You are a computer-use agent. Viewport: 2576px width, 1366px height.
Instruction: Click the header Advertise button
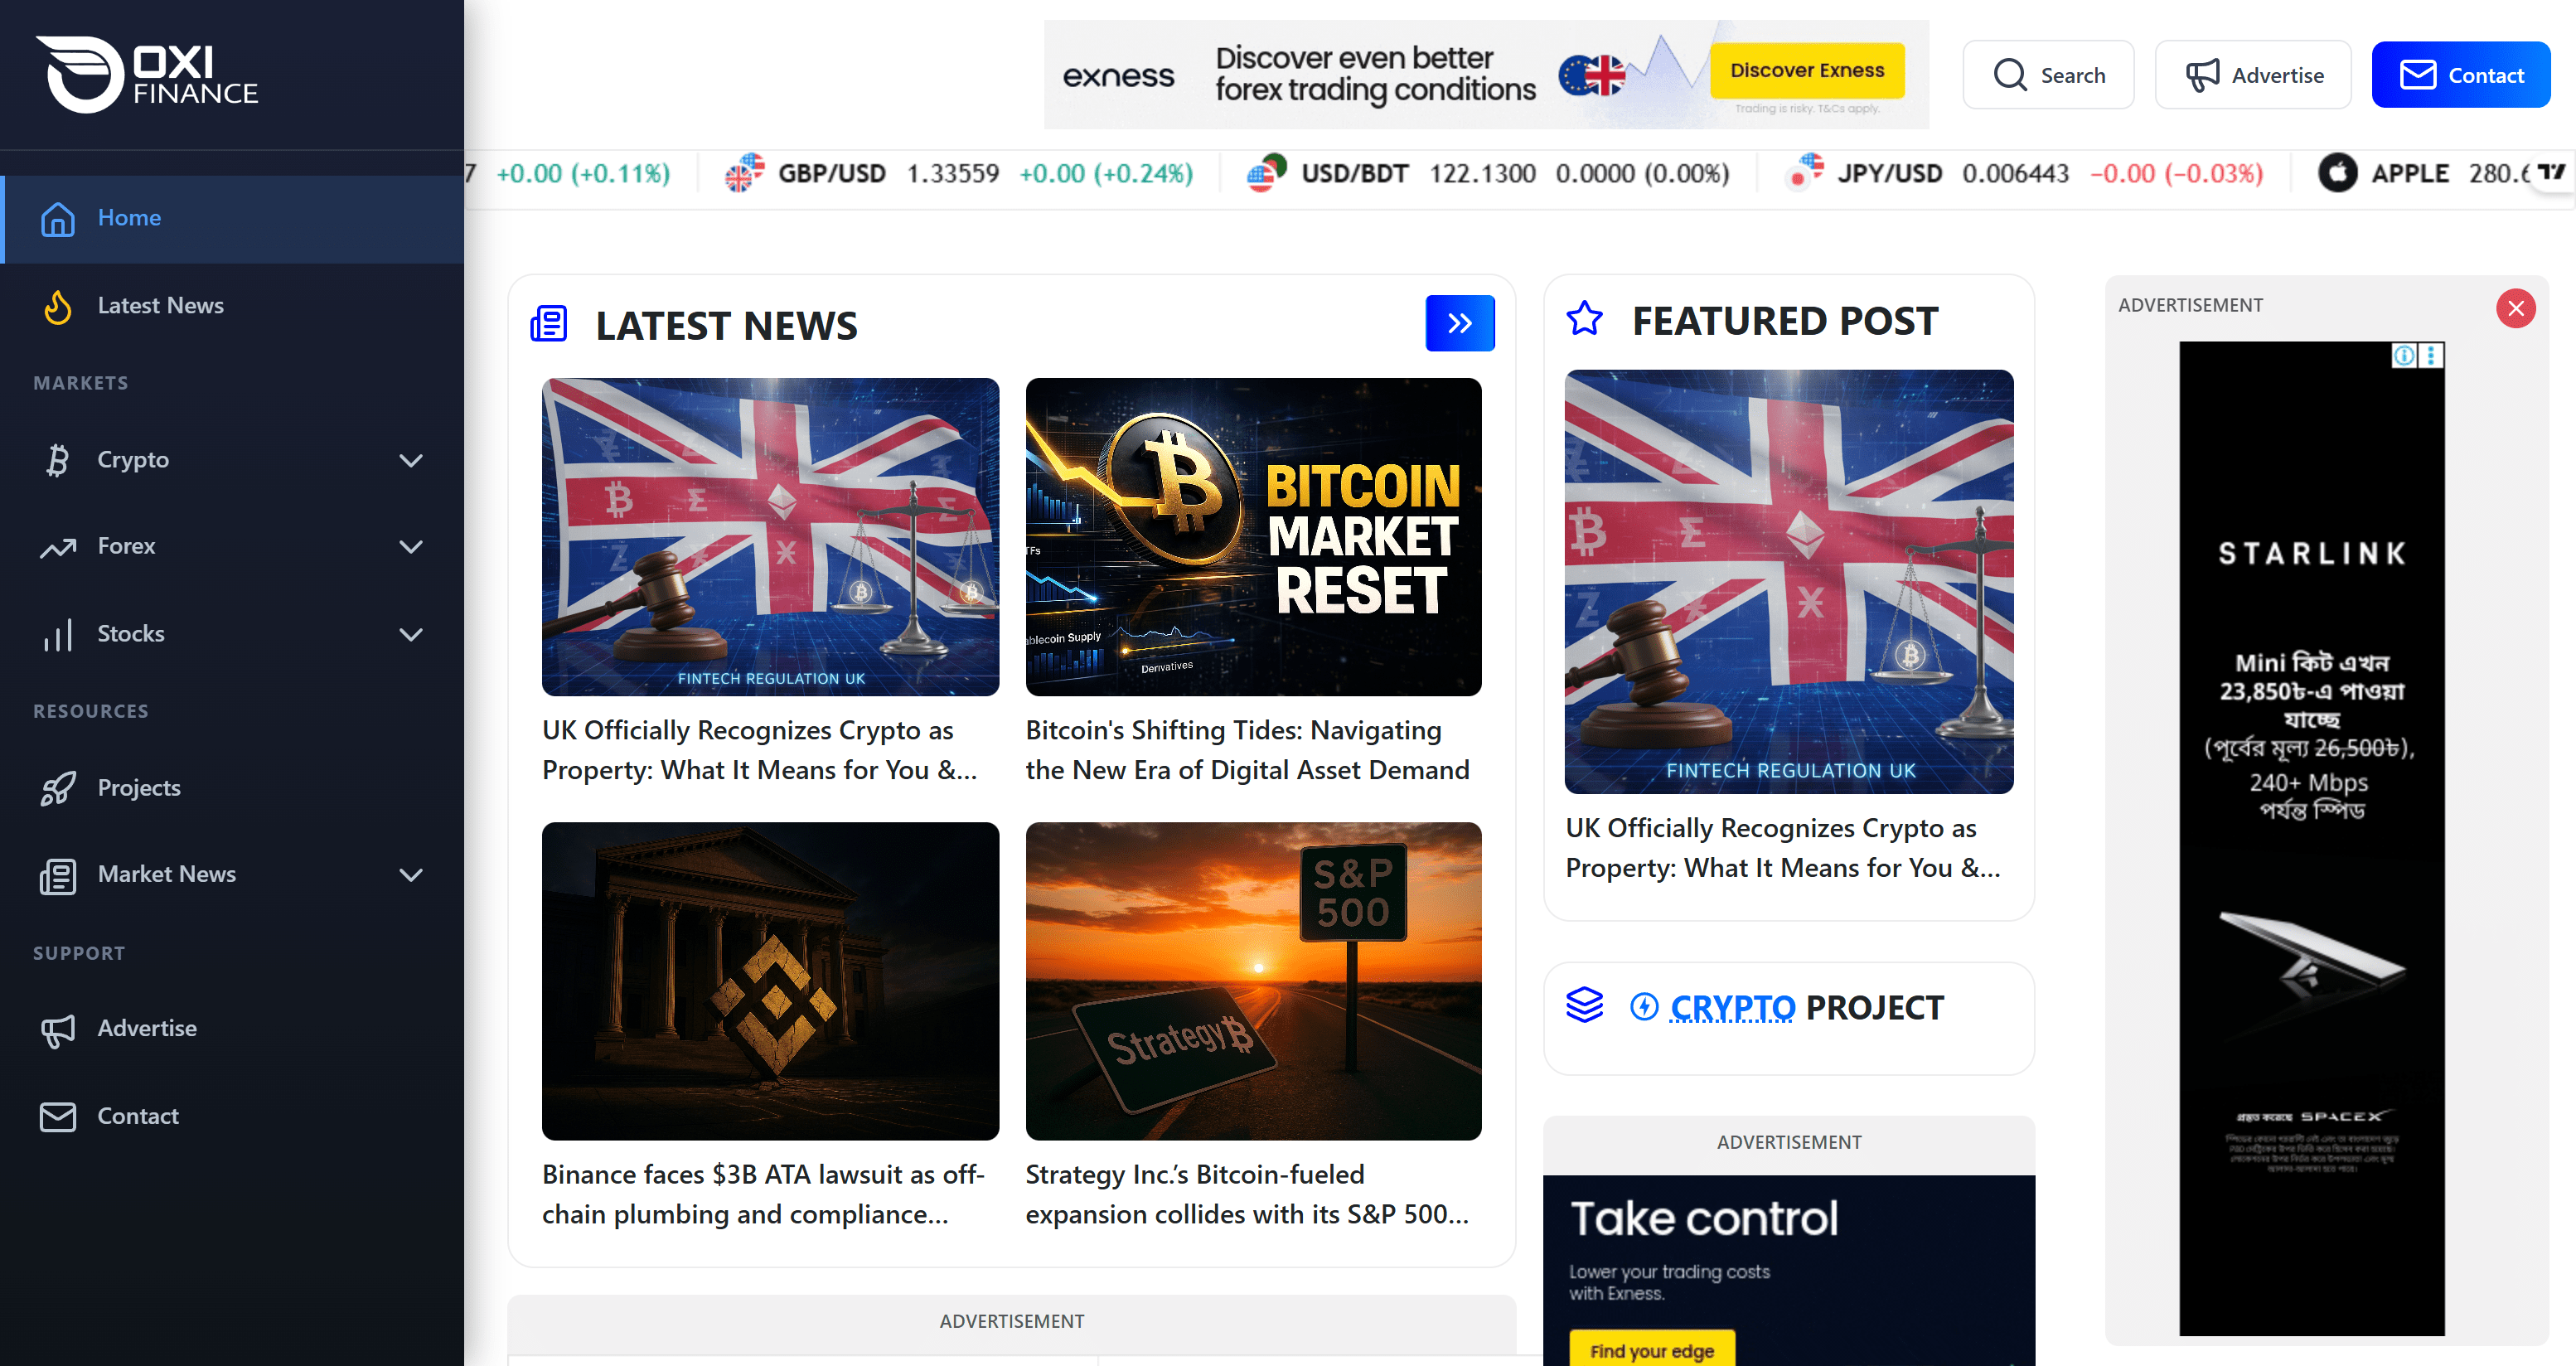2253,75
